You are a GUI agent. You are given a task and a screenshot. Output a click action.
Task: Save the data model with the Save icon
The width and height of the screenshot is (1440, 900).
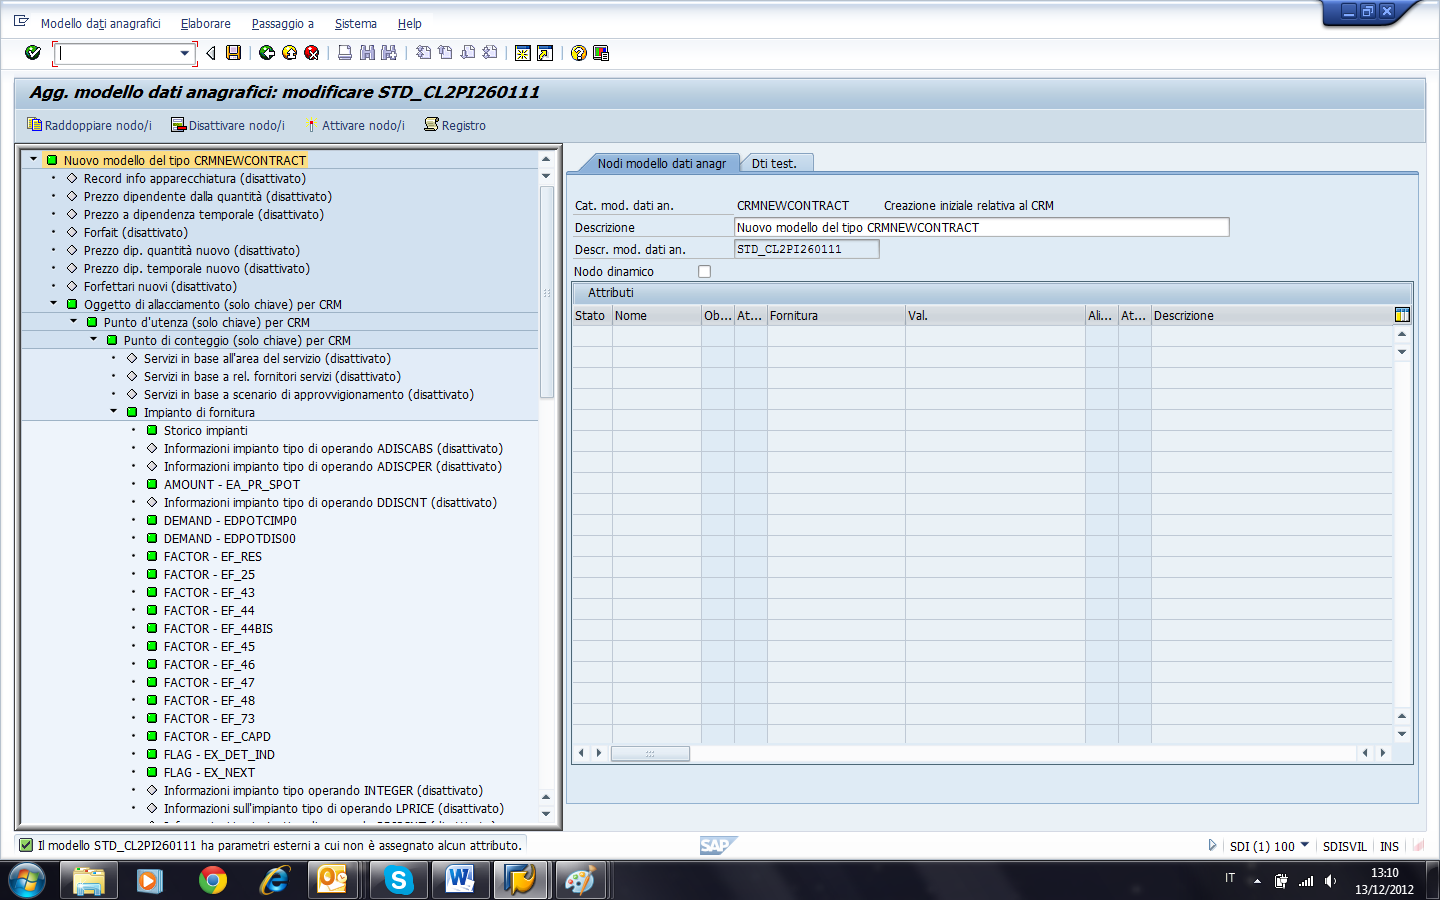pos(233,53)
